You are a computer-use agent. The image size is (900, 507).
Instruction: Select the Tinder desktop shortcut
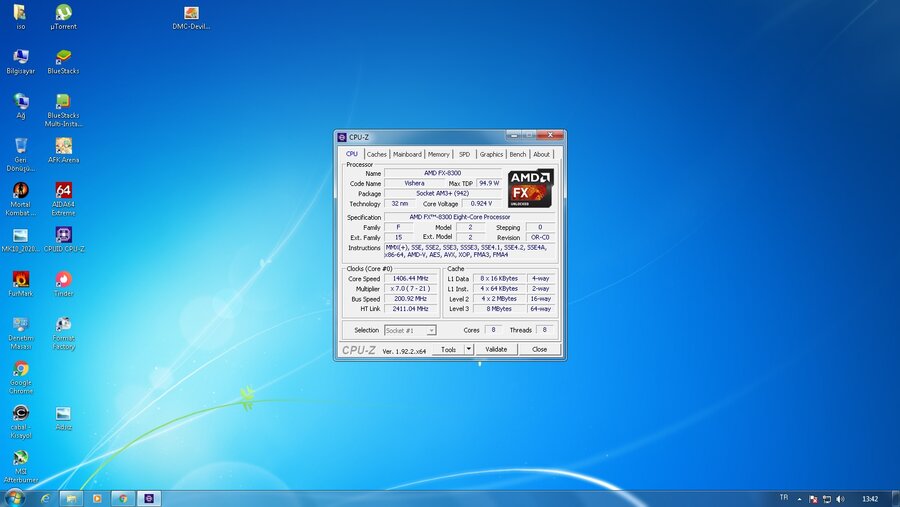click(63, 284)
